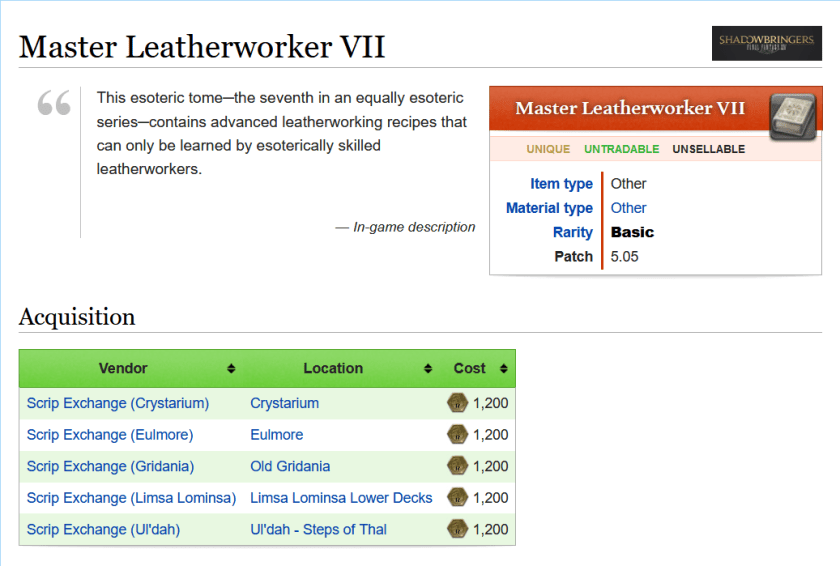
Task: Click scrip icon in Old Gridania row
Action: click(x=458, y=466)
